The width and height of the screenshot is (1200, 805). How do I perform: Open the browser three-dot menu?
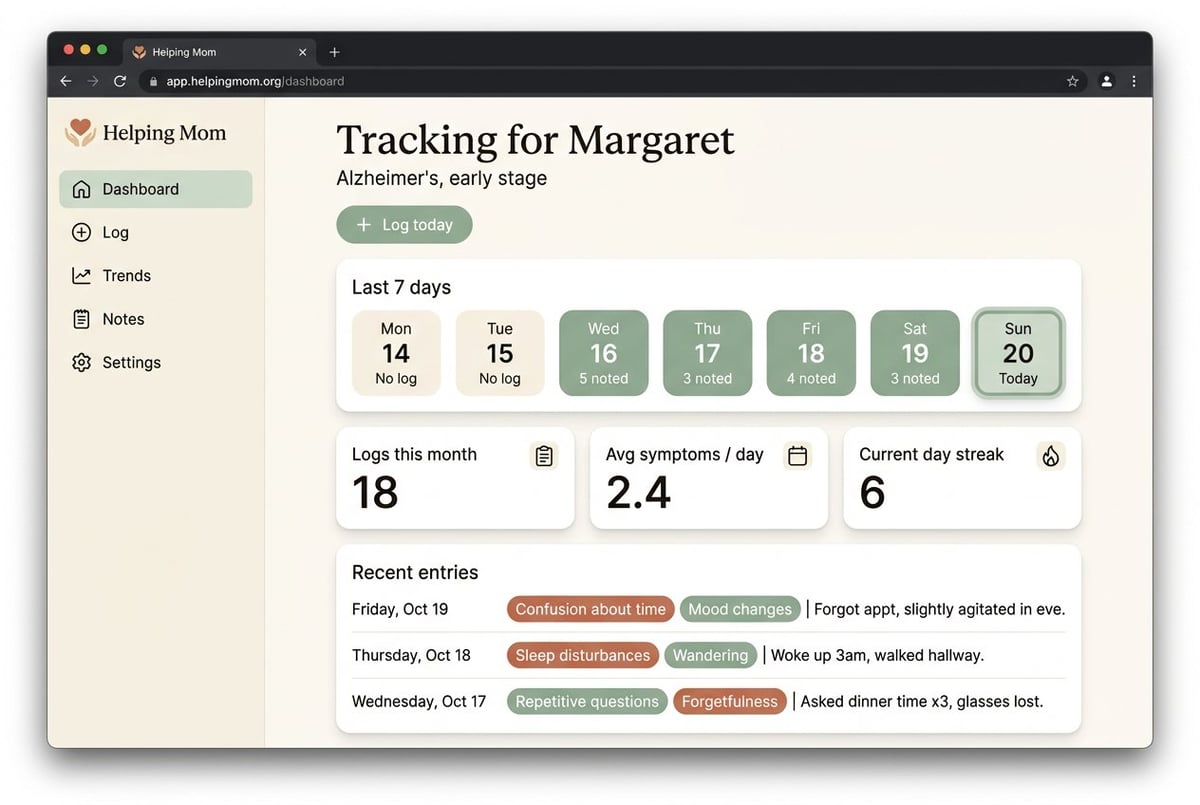click(x=1133, y=81)
